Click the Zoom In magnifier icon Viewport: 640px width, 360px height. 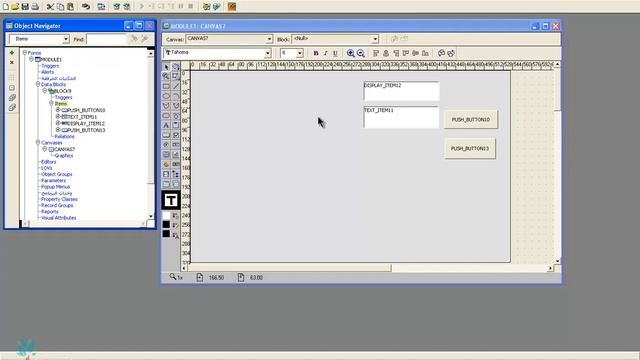pos(350,53)
